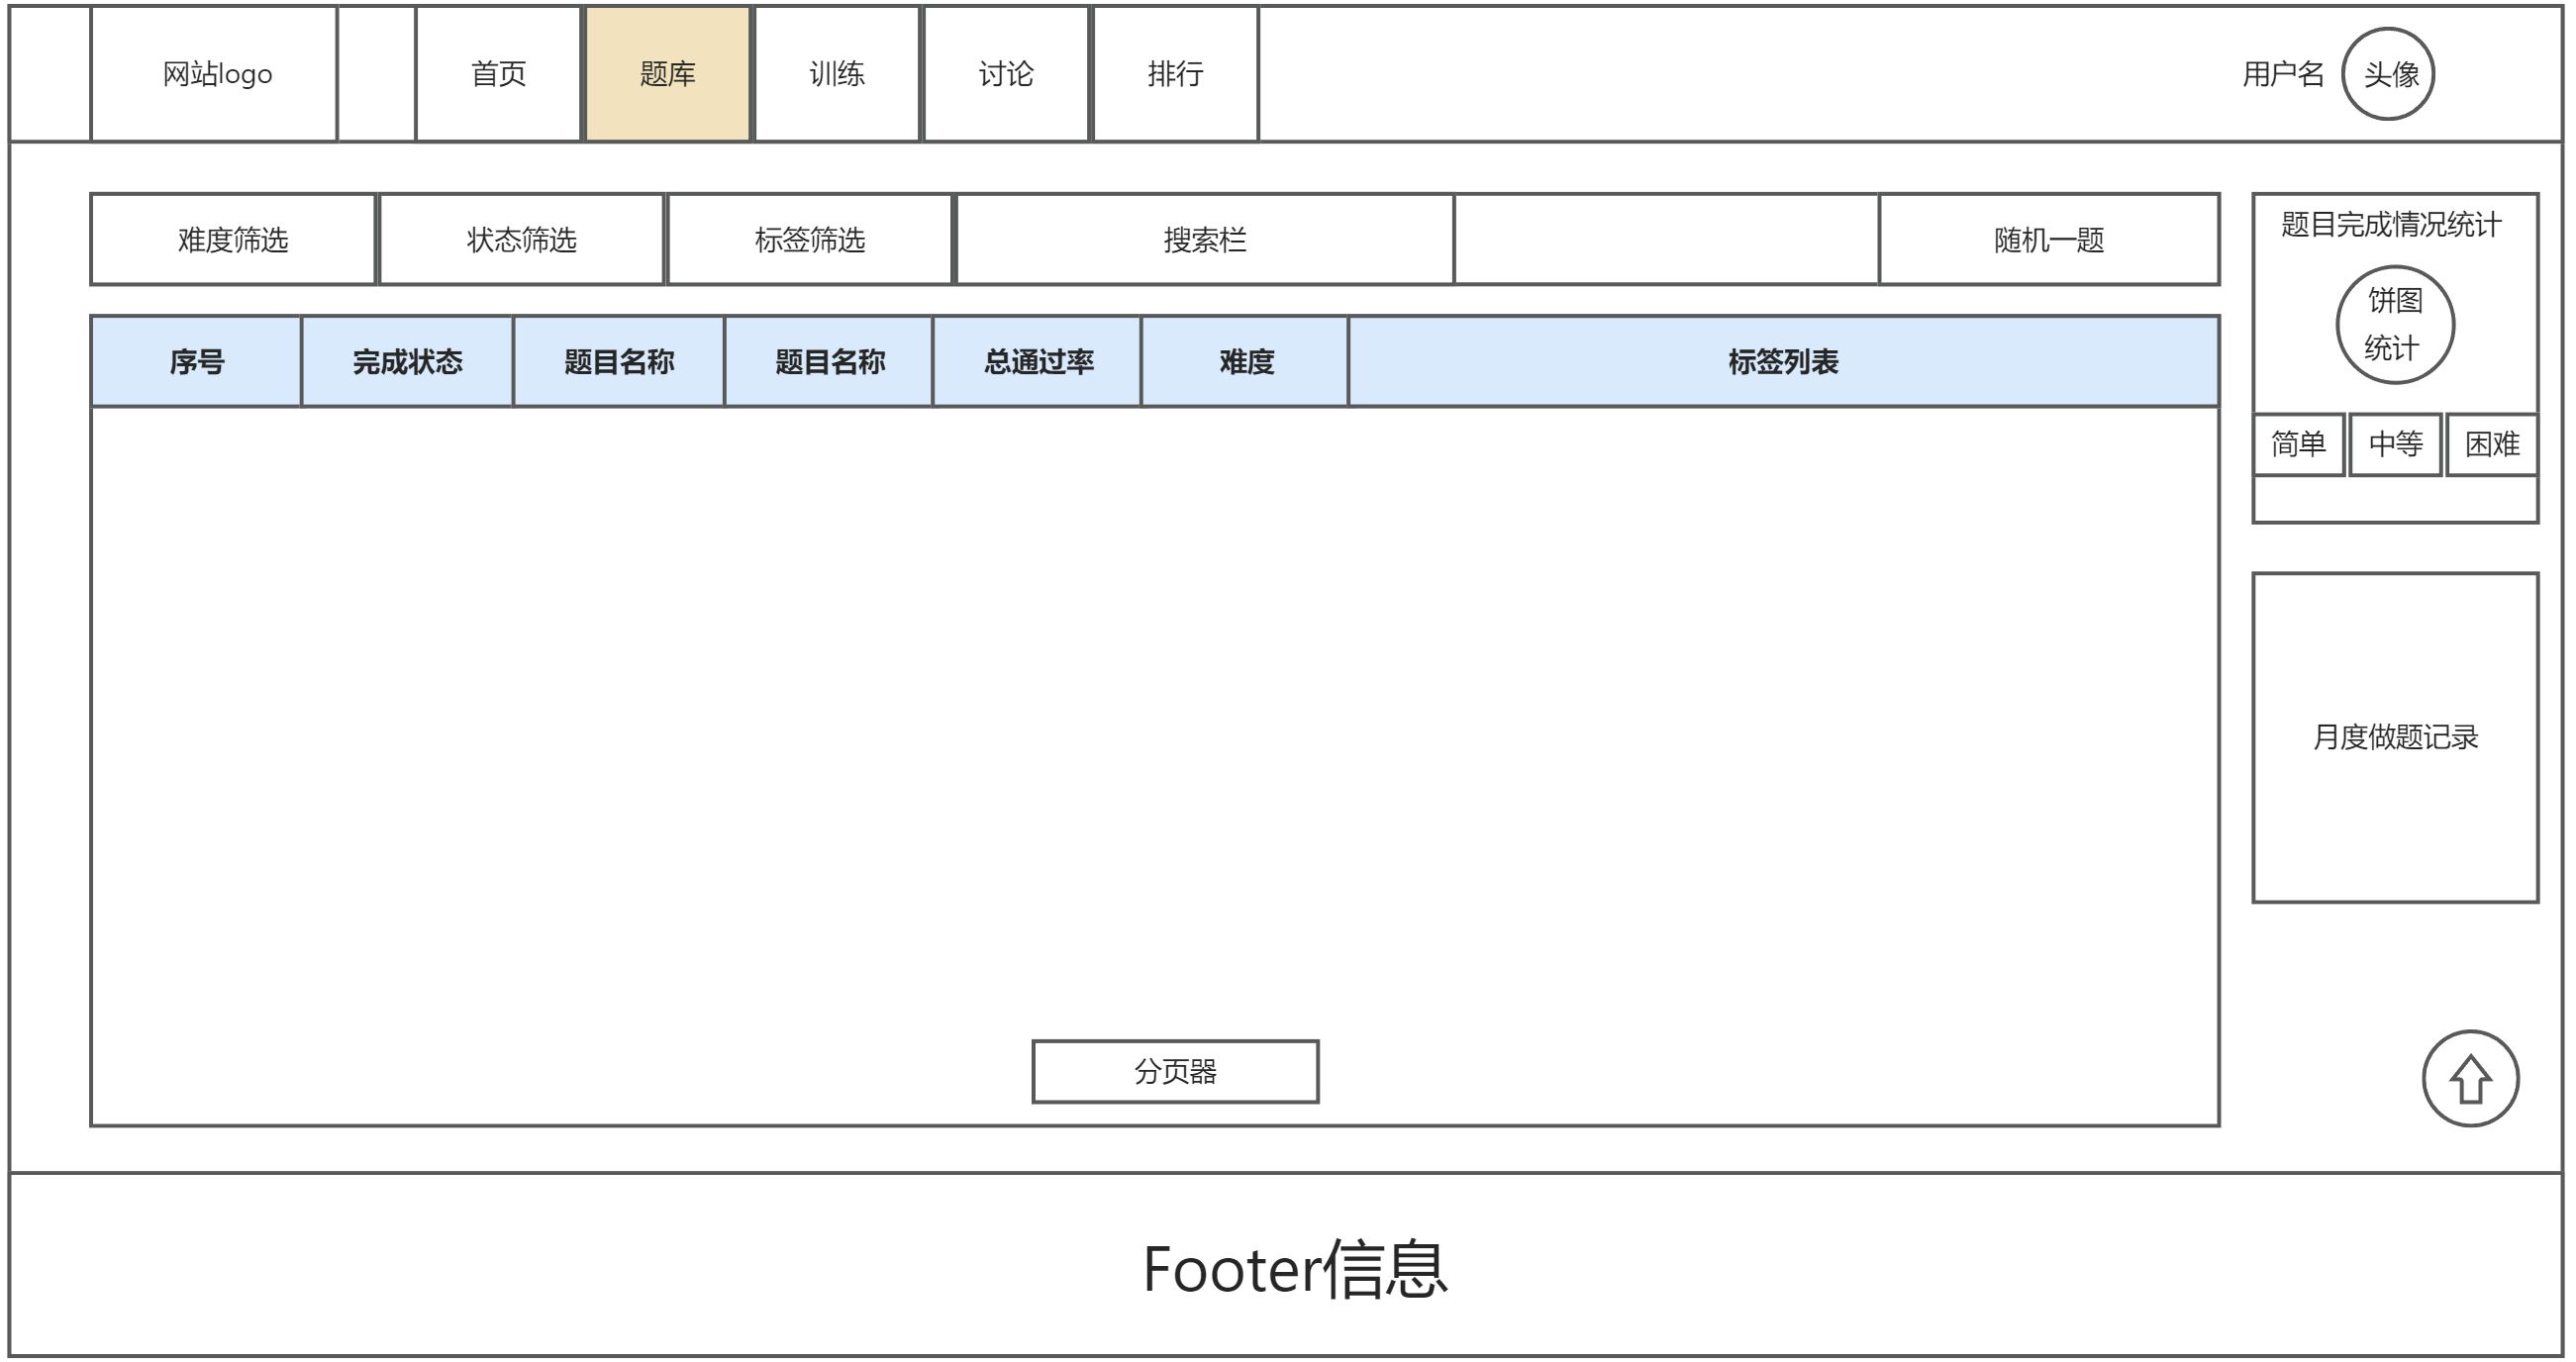Switch to the 讨论 nav tab
The width and height of the screenshot is (2576, 1362).
(1005, 74)
